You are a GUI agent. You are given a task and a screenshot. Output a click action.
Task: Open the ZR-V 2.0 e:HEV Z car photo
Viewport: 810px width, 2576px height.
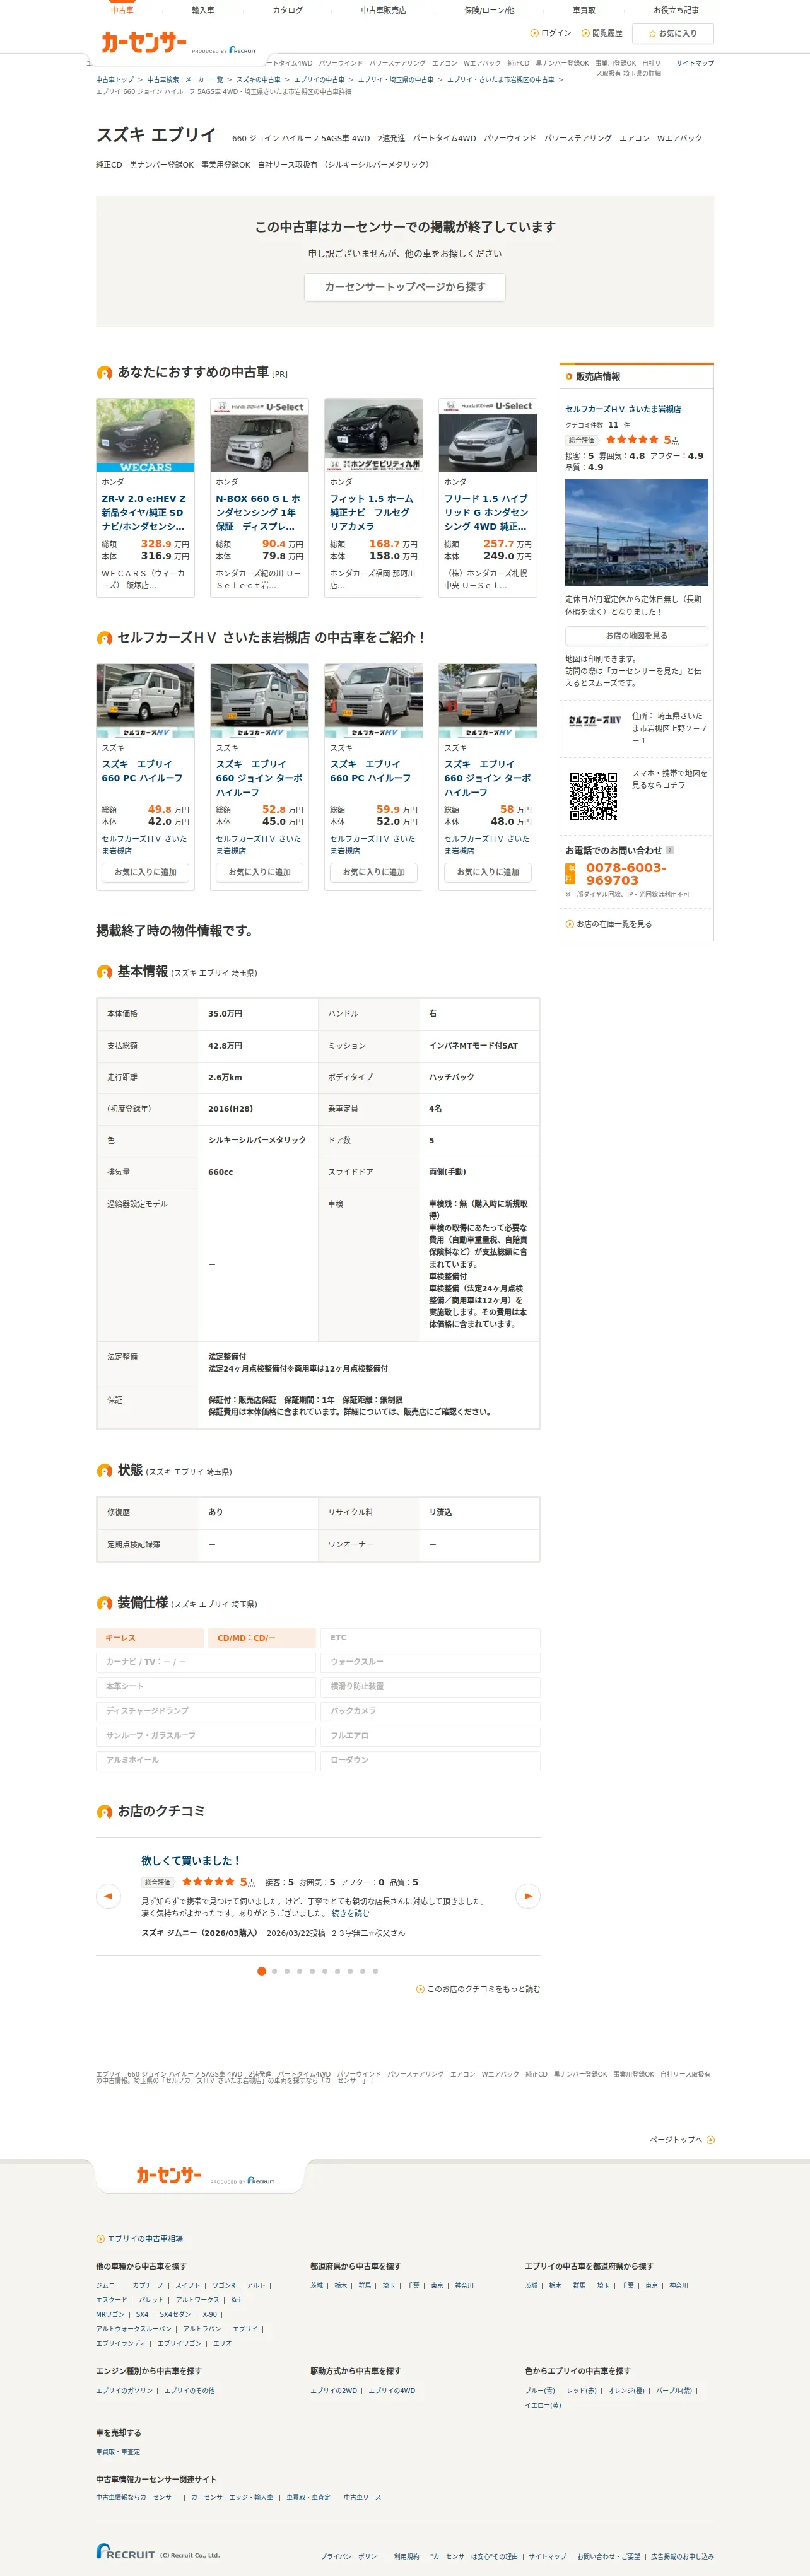tap(145, 435)
